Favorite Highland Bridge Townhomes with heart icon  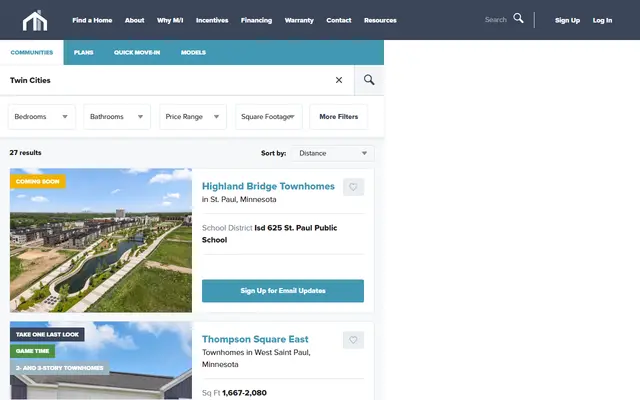(353, 187)
